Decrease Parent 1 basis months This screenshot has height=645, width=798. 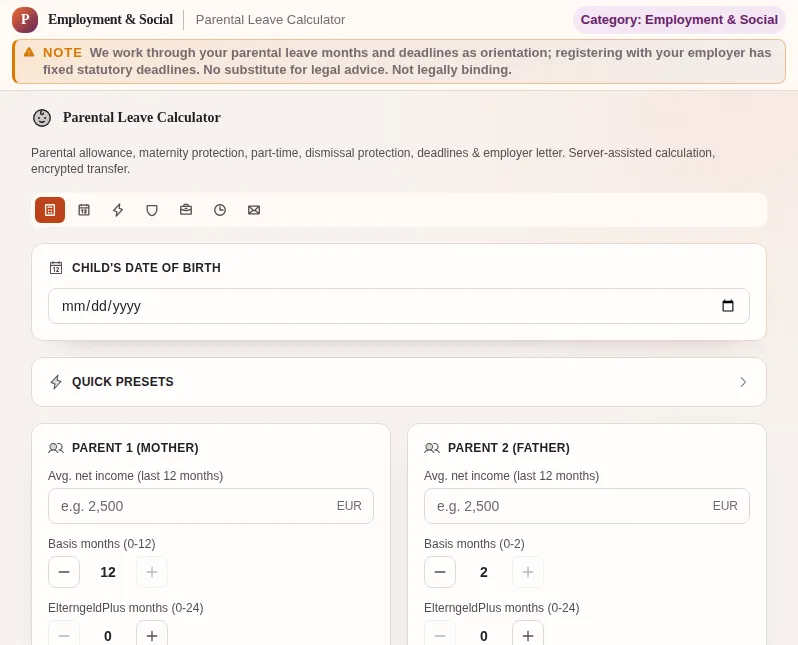(x=64, y=572)
